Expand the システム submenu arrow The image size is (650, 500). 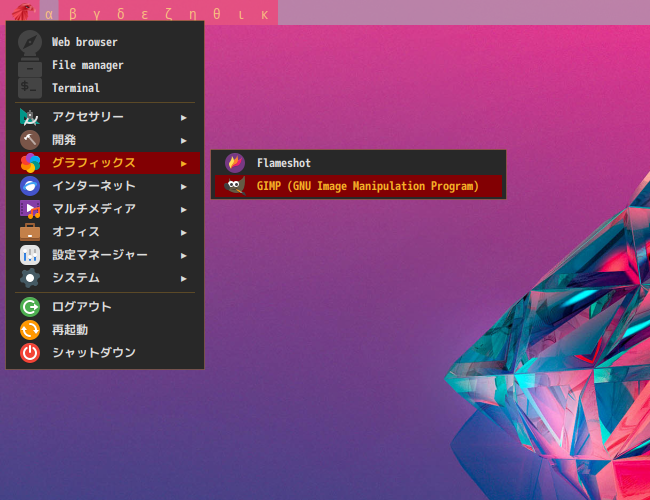(184, 279)
